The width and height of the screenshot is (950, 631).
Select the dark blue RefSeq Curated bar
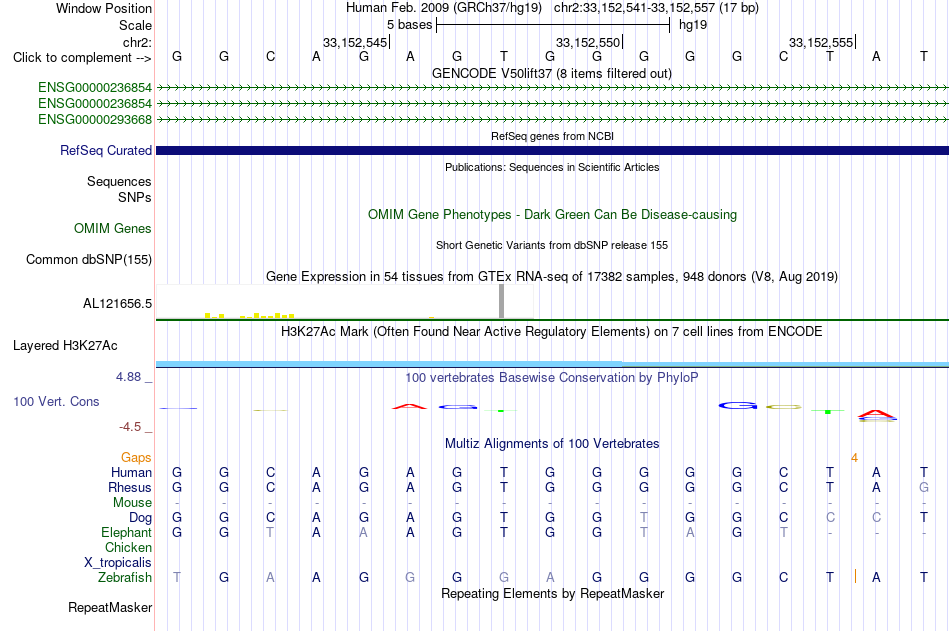tap(552, 150)
